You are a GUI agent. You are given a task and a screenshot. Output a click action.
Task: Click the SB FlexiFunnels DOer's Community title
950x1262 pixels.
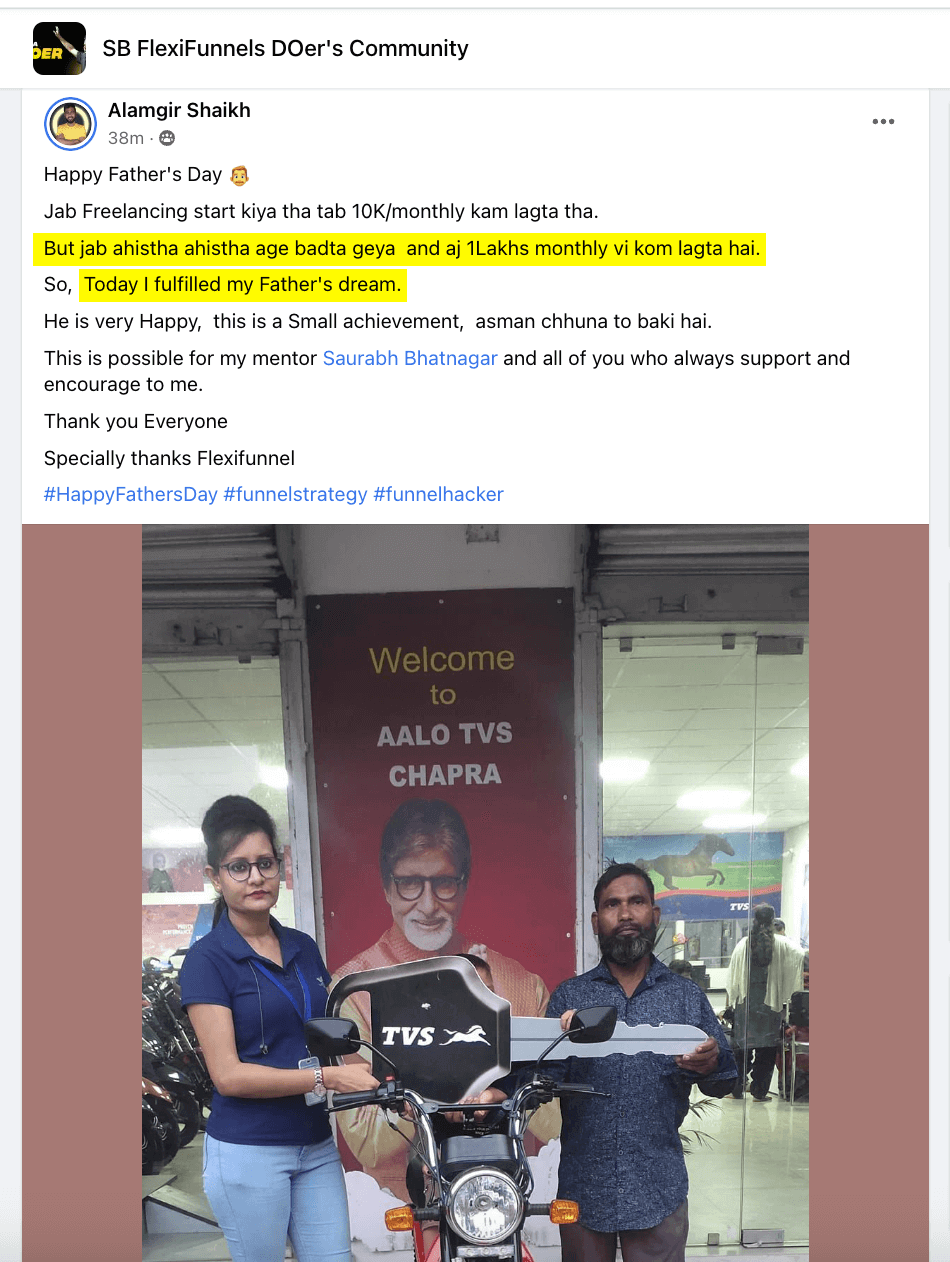[x=285, y=48]
